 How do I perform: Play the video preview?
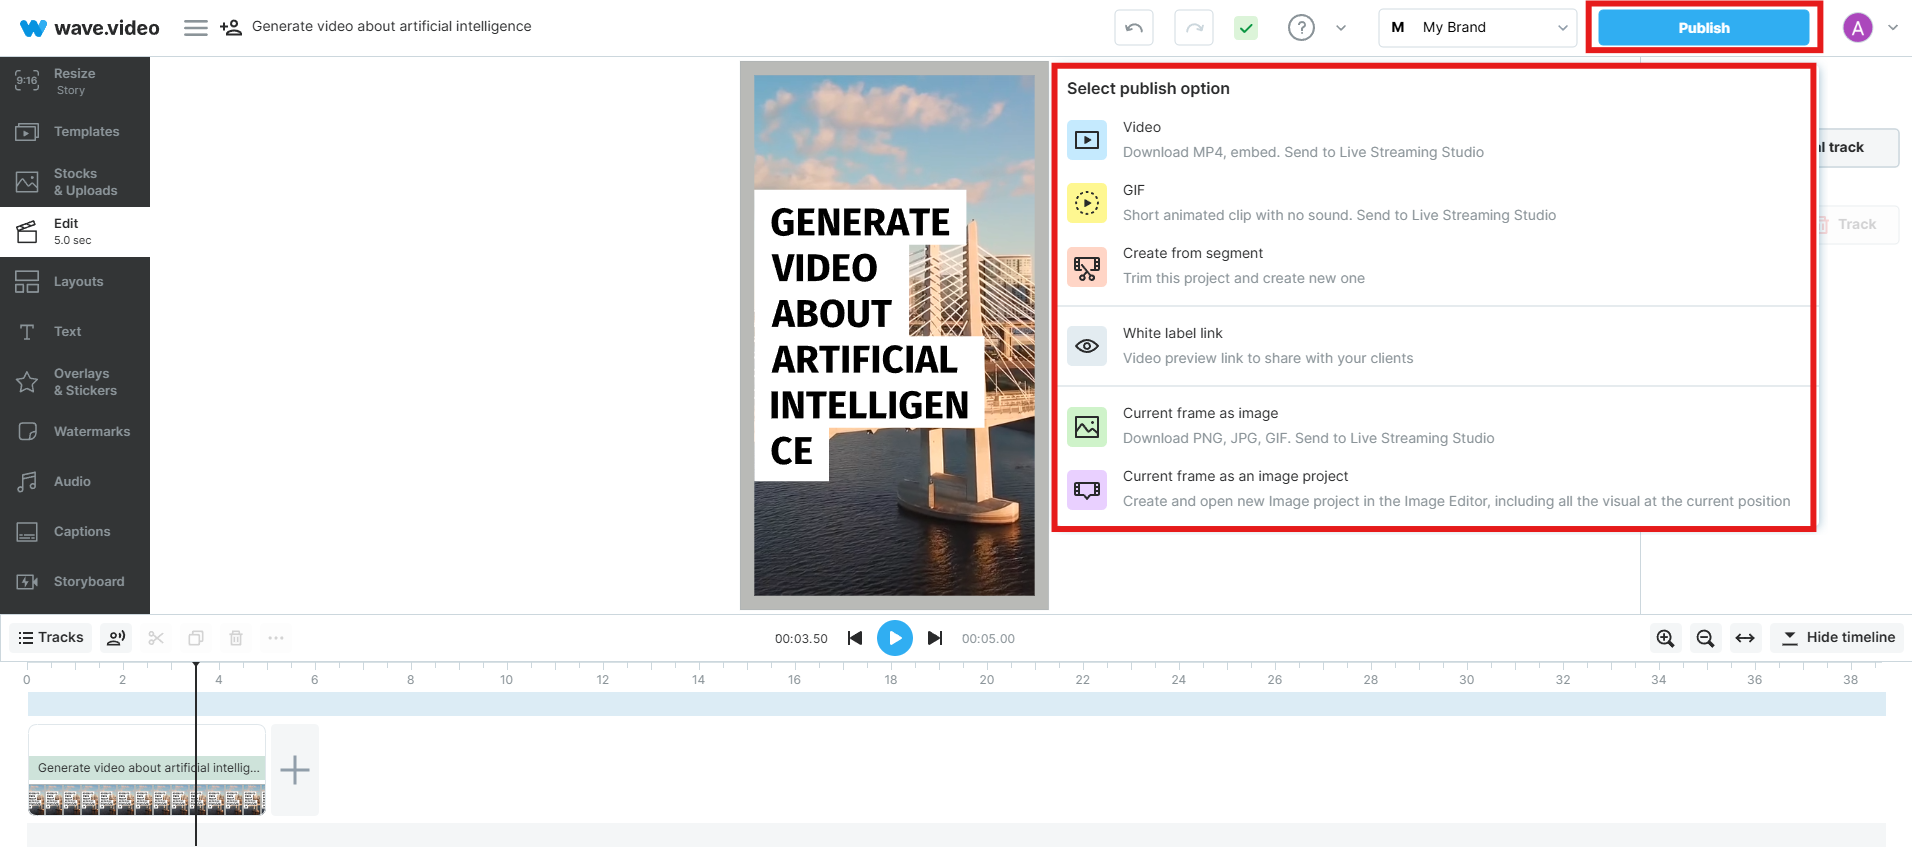(x=895, y=638)
